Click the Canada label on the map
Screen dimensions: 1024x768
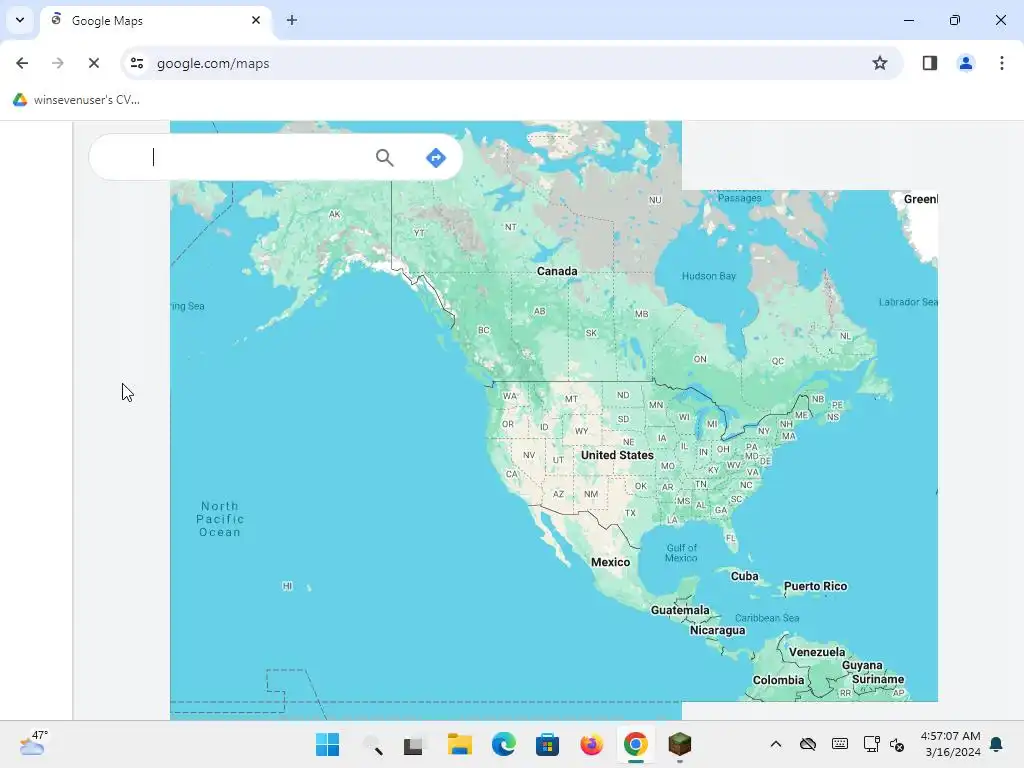[x=557, y=271]
